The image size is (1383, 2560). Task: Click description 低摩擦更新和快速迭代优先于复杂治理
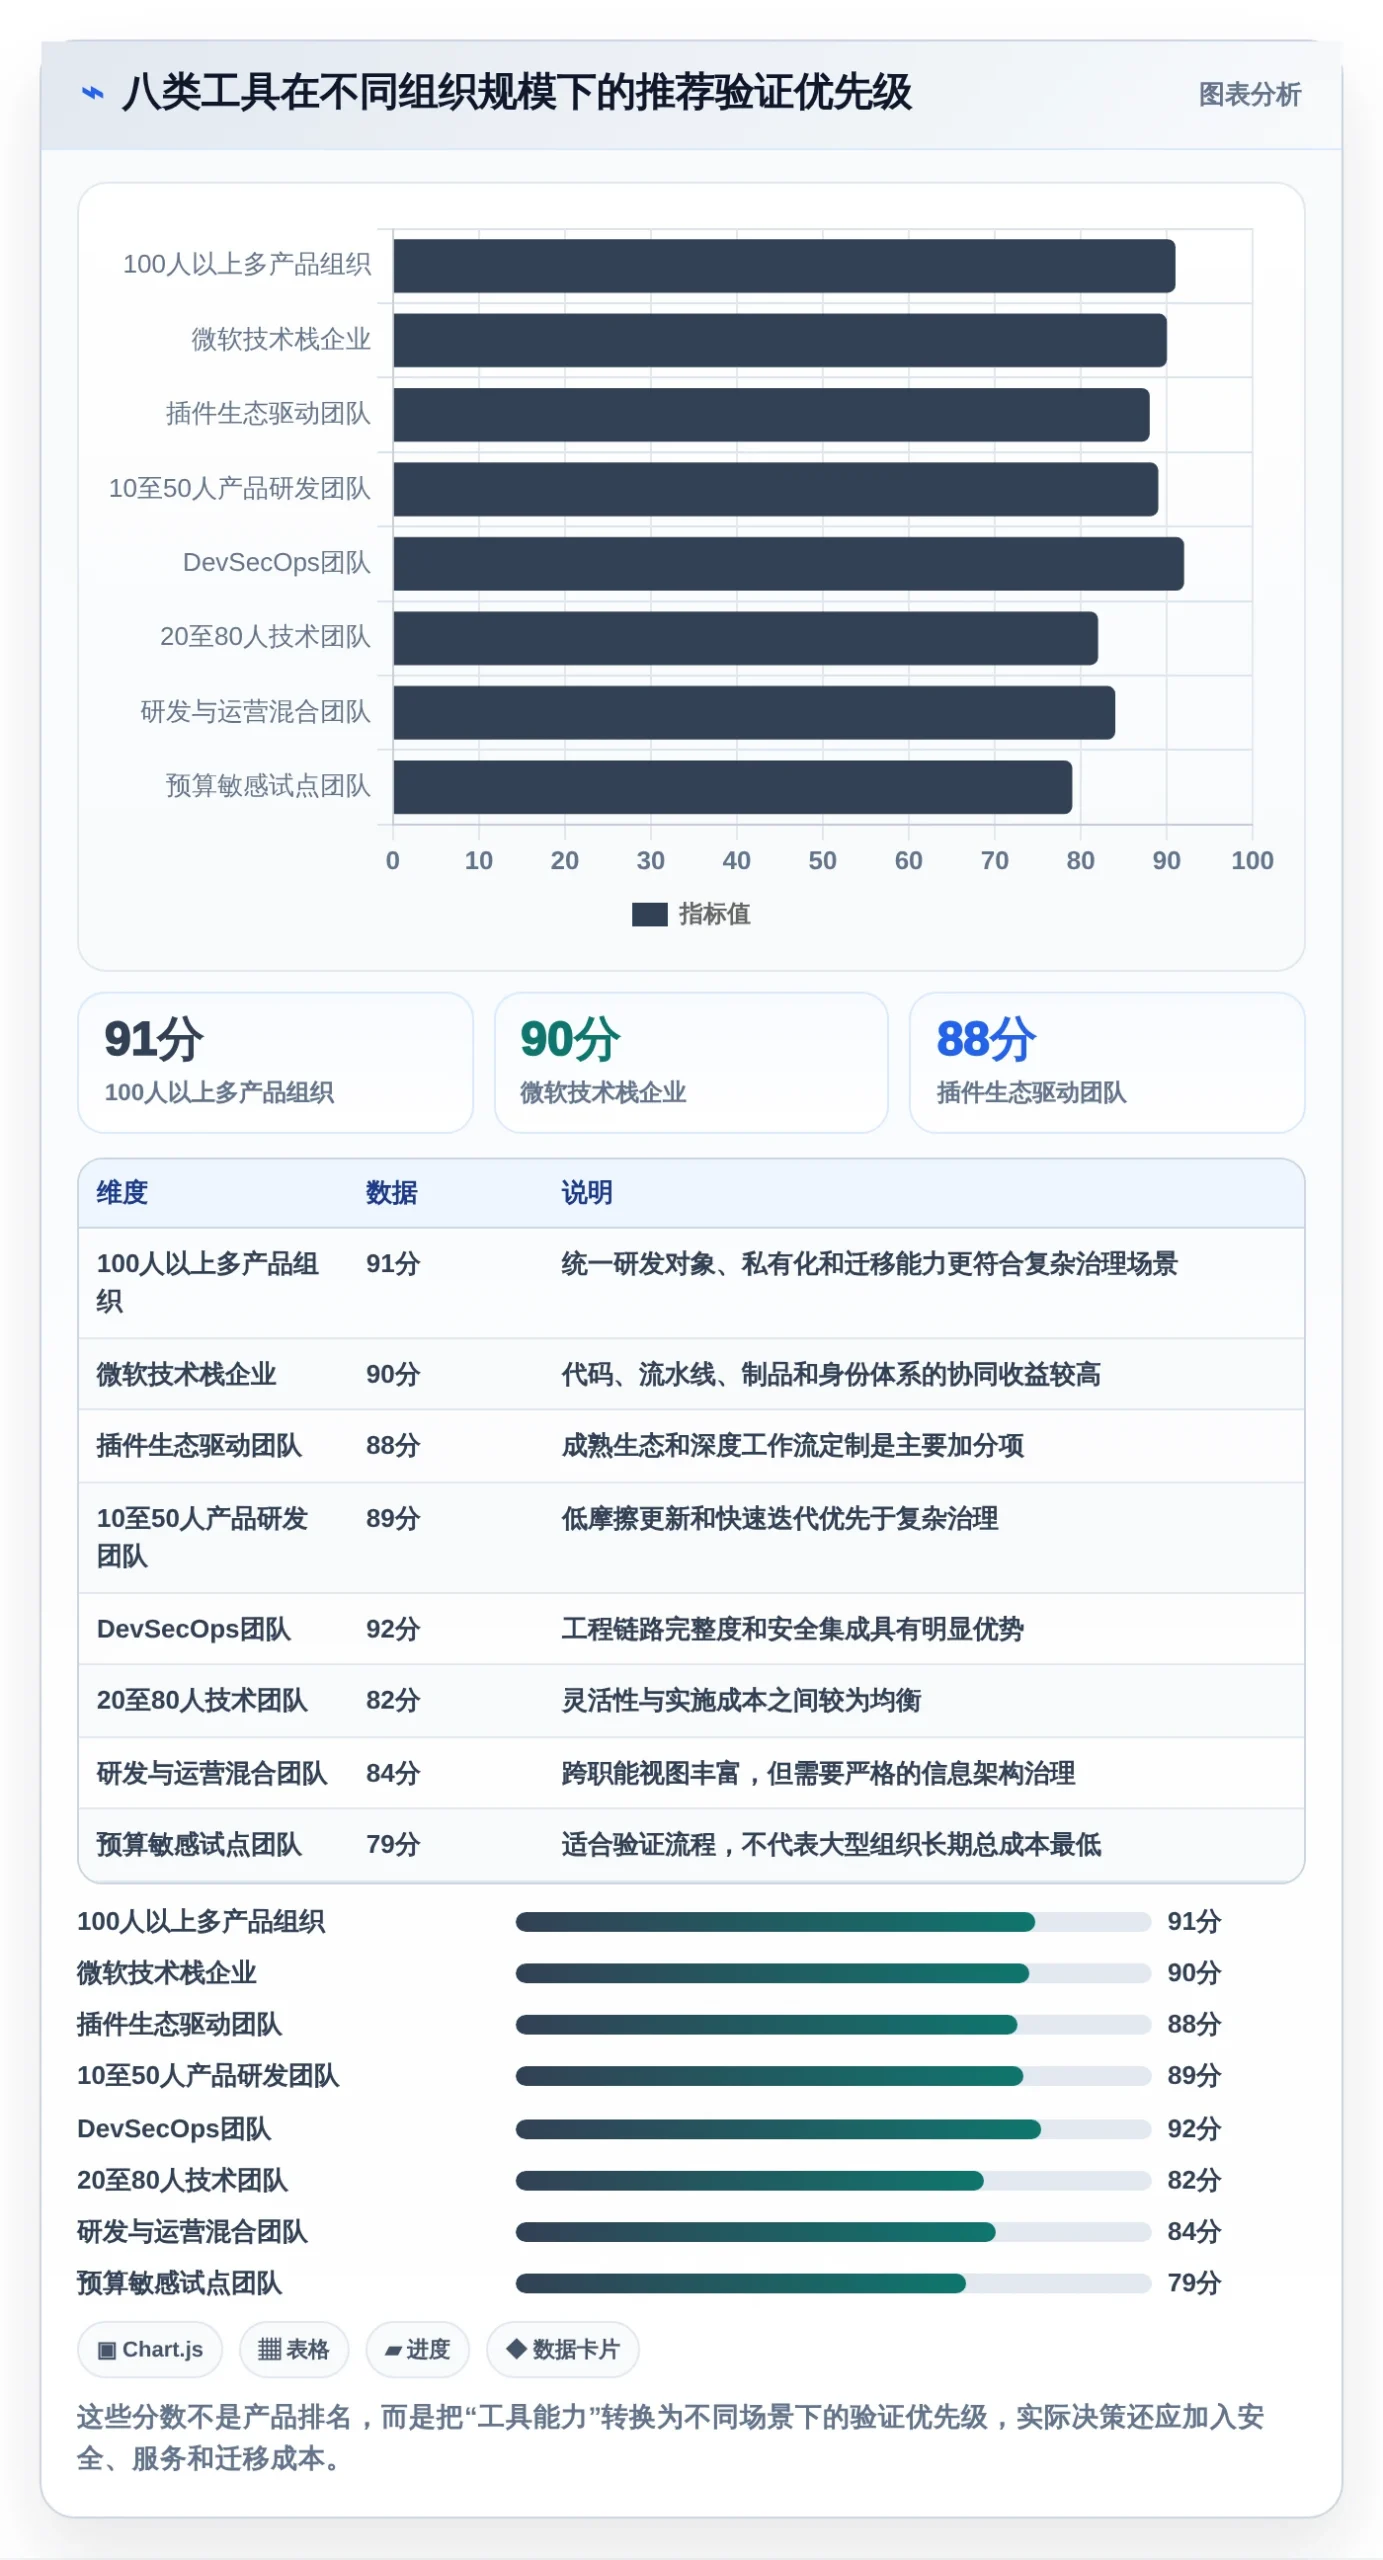779,1519
